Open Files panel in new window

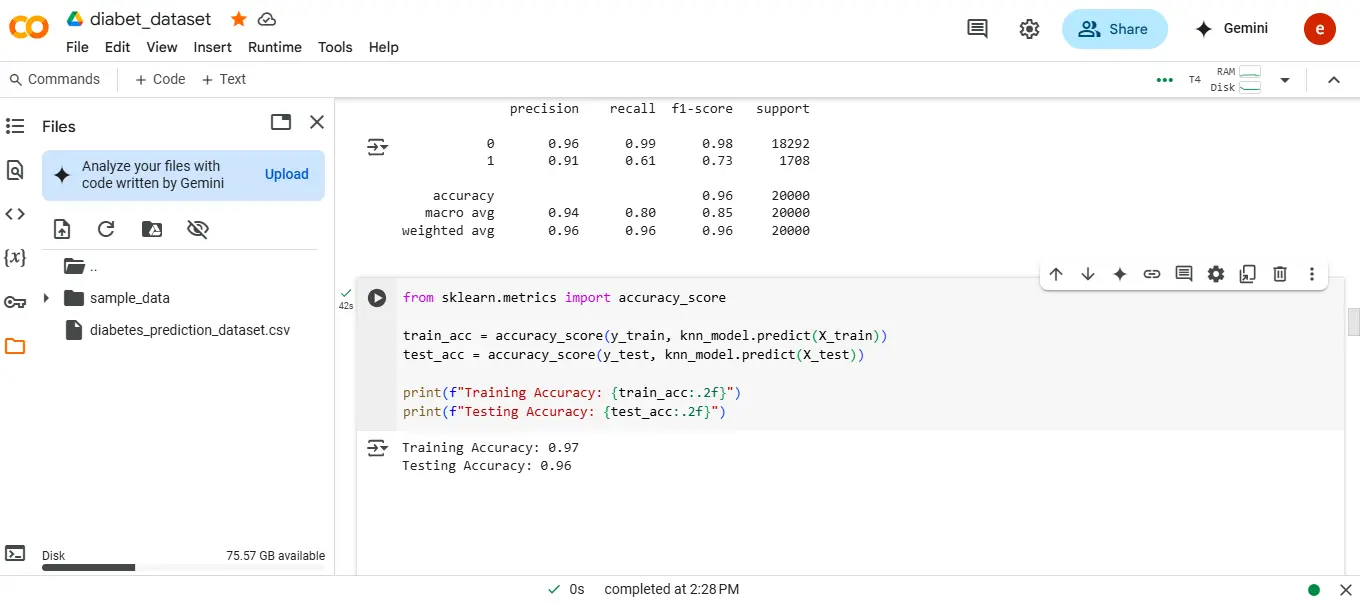(281, 122)
